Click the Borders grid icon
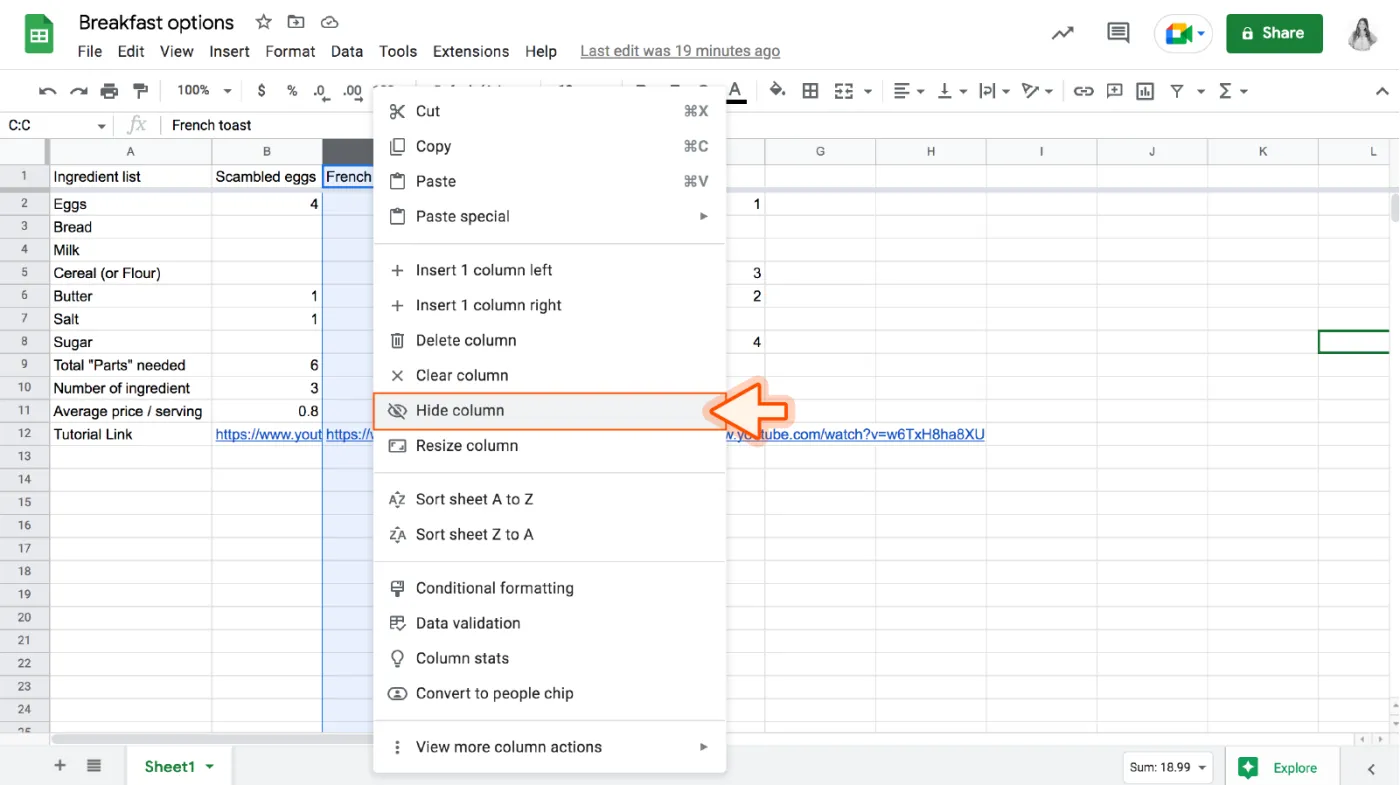The width and height of the screenshot is (1400, 785). point(810,91)
